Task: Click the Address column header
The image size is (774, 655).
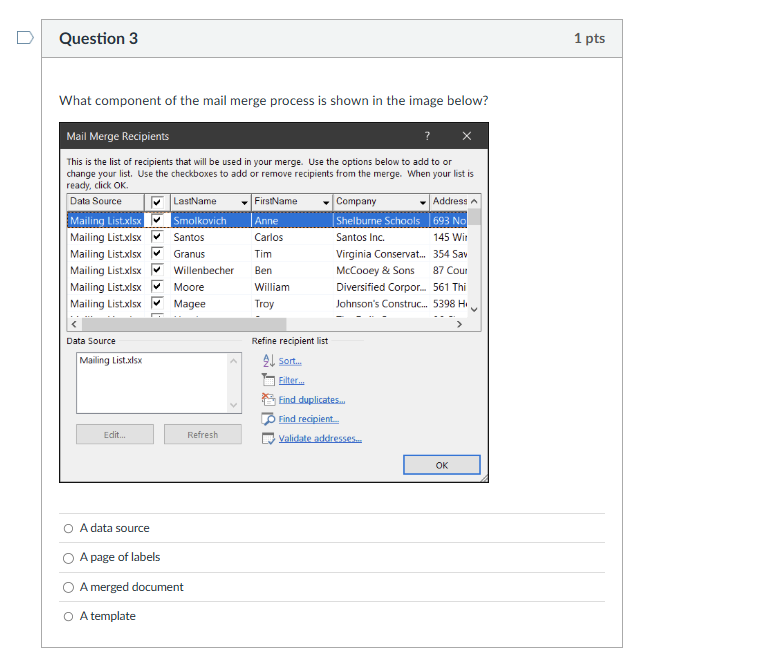Action: [x=449, y=201]
